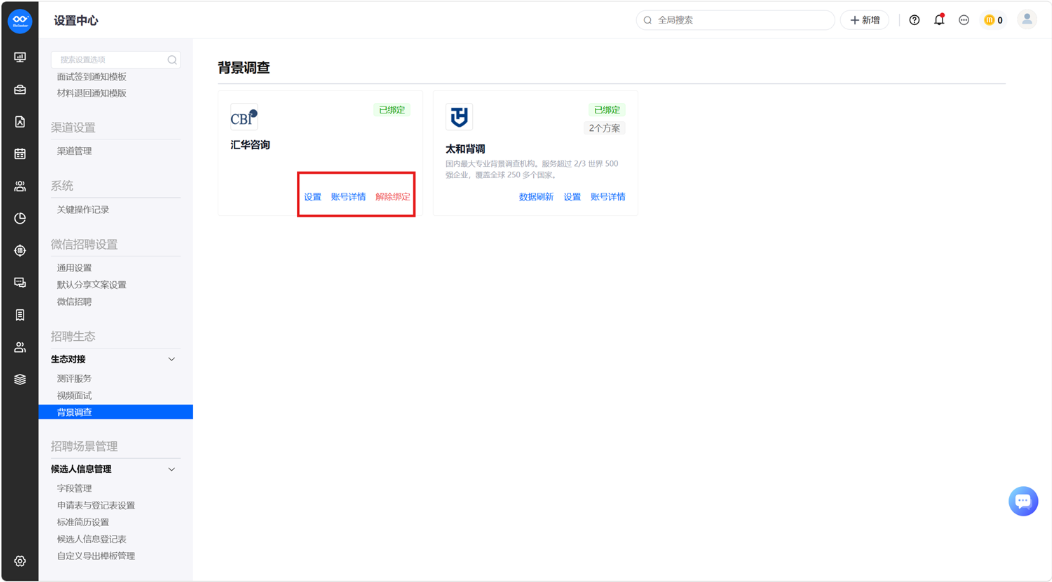
Task: Collapse the 生态对接 section chevron
Action: click(172, 359)
